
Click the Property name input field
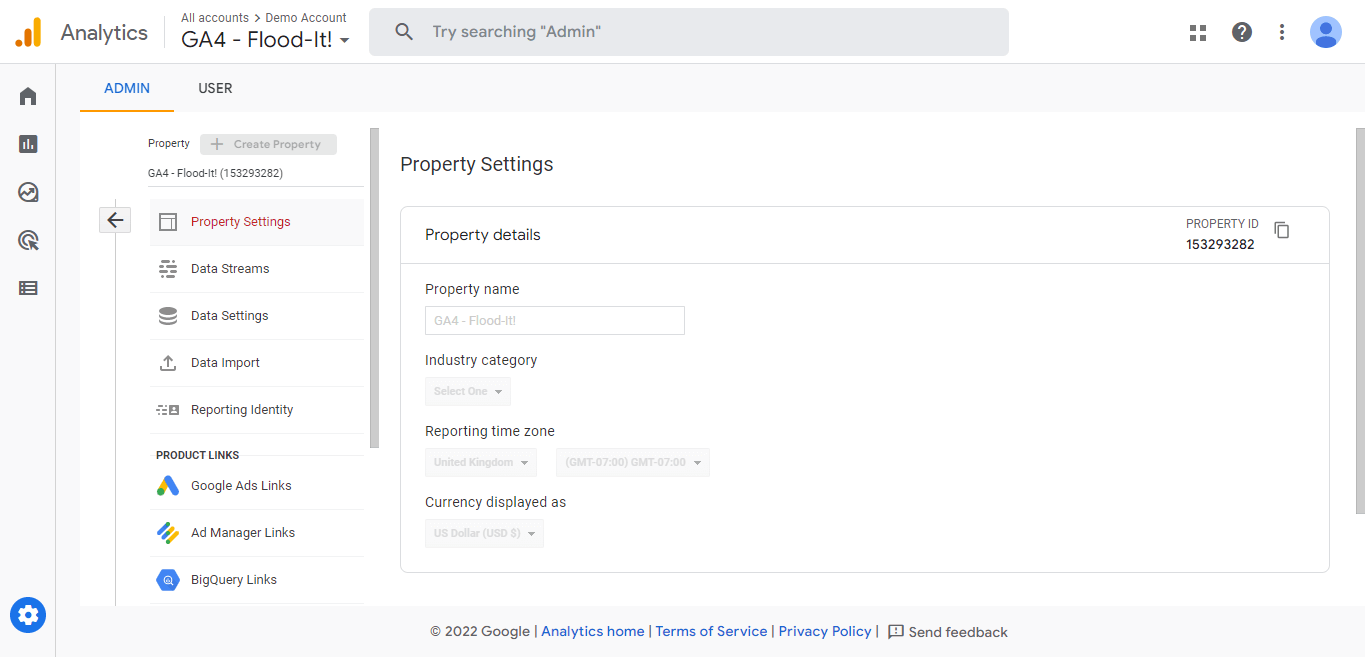coord(555,320)
